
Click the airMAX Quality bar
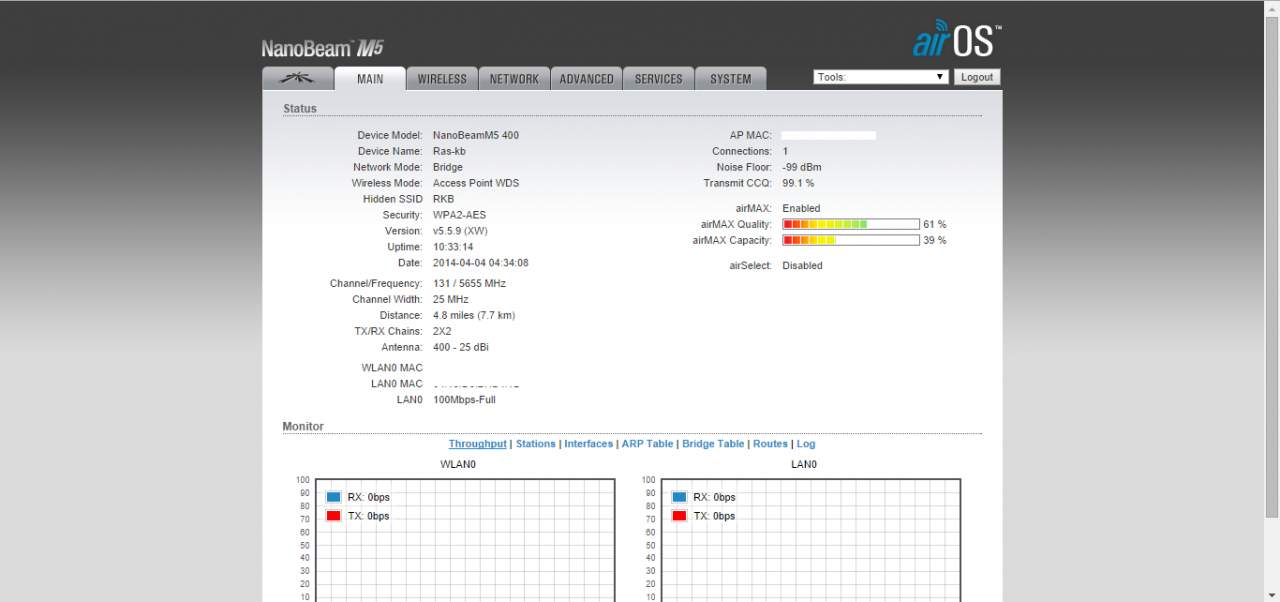tap(850, 224)
